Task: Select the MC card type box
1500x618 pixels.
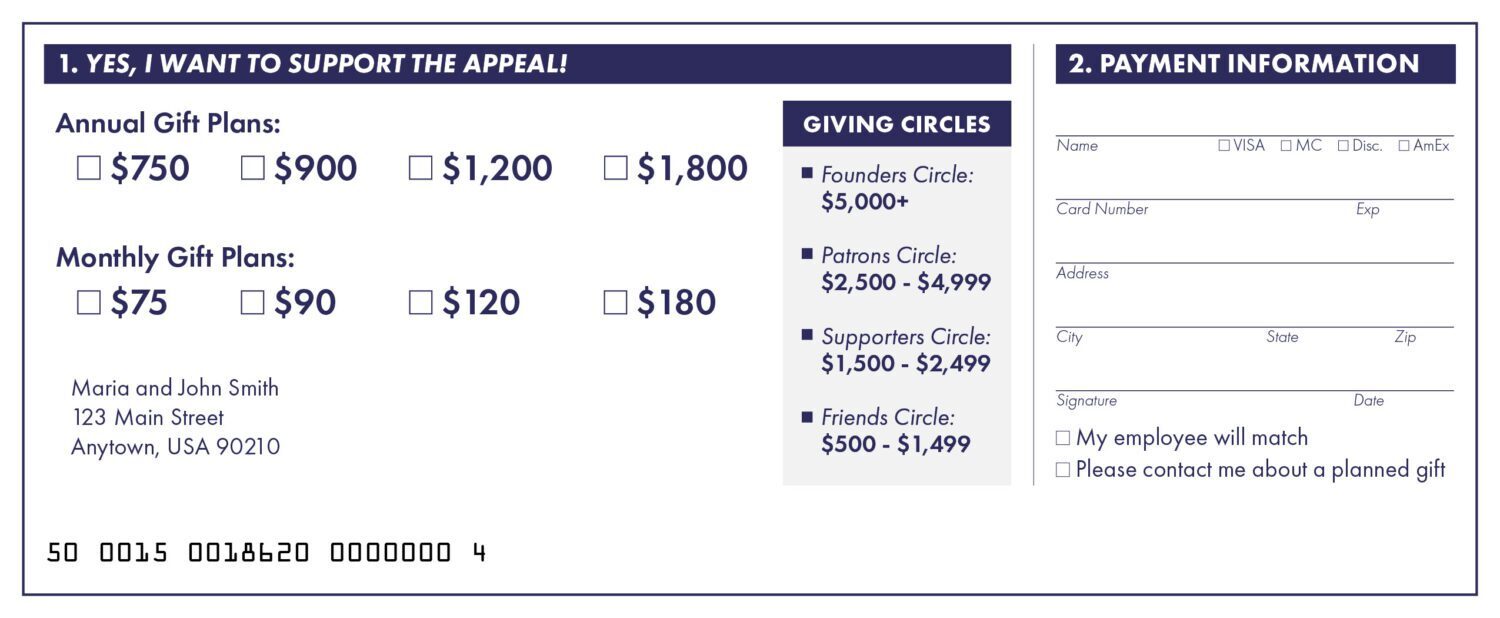Action: (1287, 146)
